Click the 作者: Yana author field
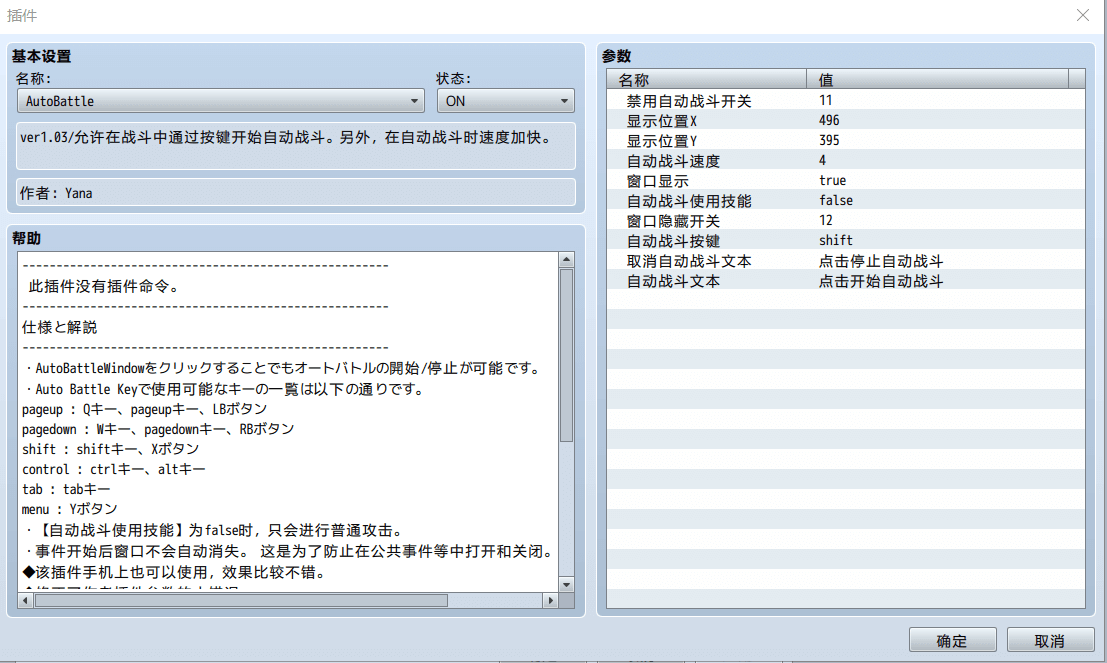The image size is (1107, 663). tap(296, 193)
